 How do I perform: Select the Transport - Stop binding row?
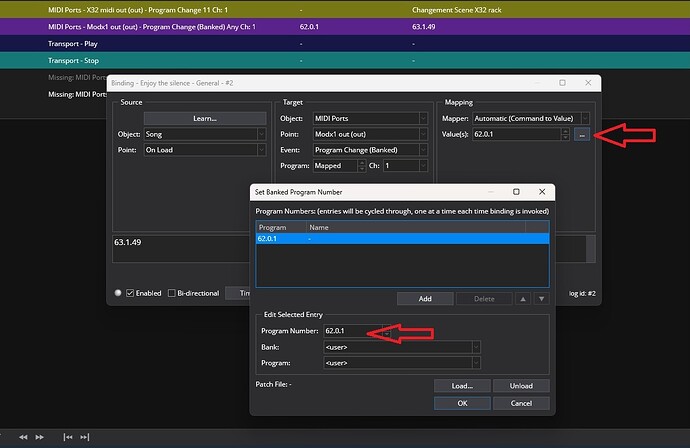(70, 61)
